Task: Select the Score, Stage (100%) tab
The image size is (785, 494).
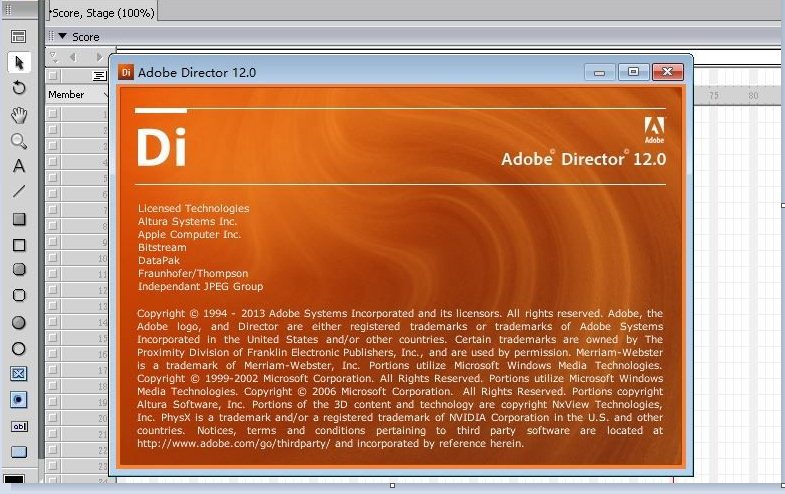Action: coord(102,13)
